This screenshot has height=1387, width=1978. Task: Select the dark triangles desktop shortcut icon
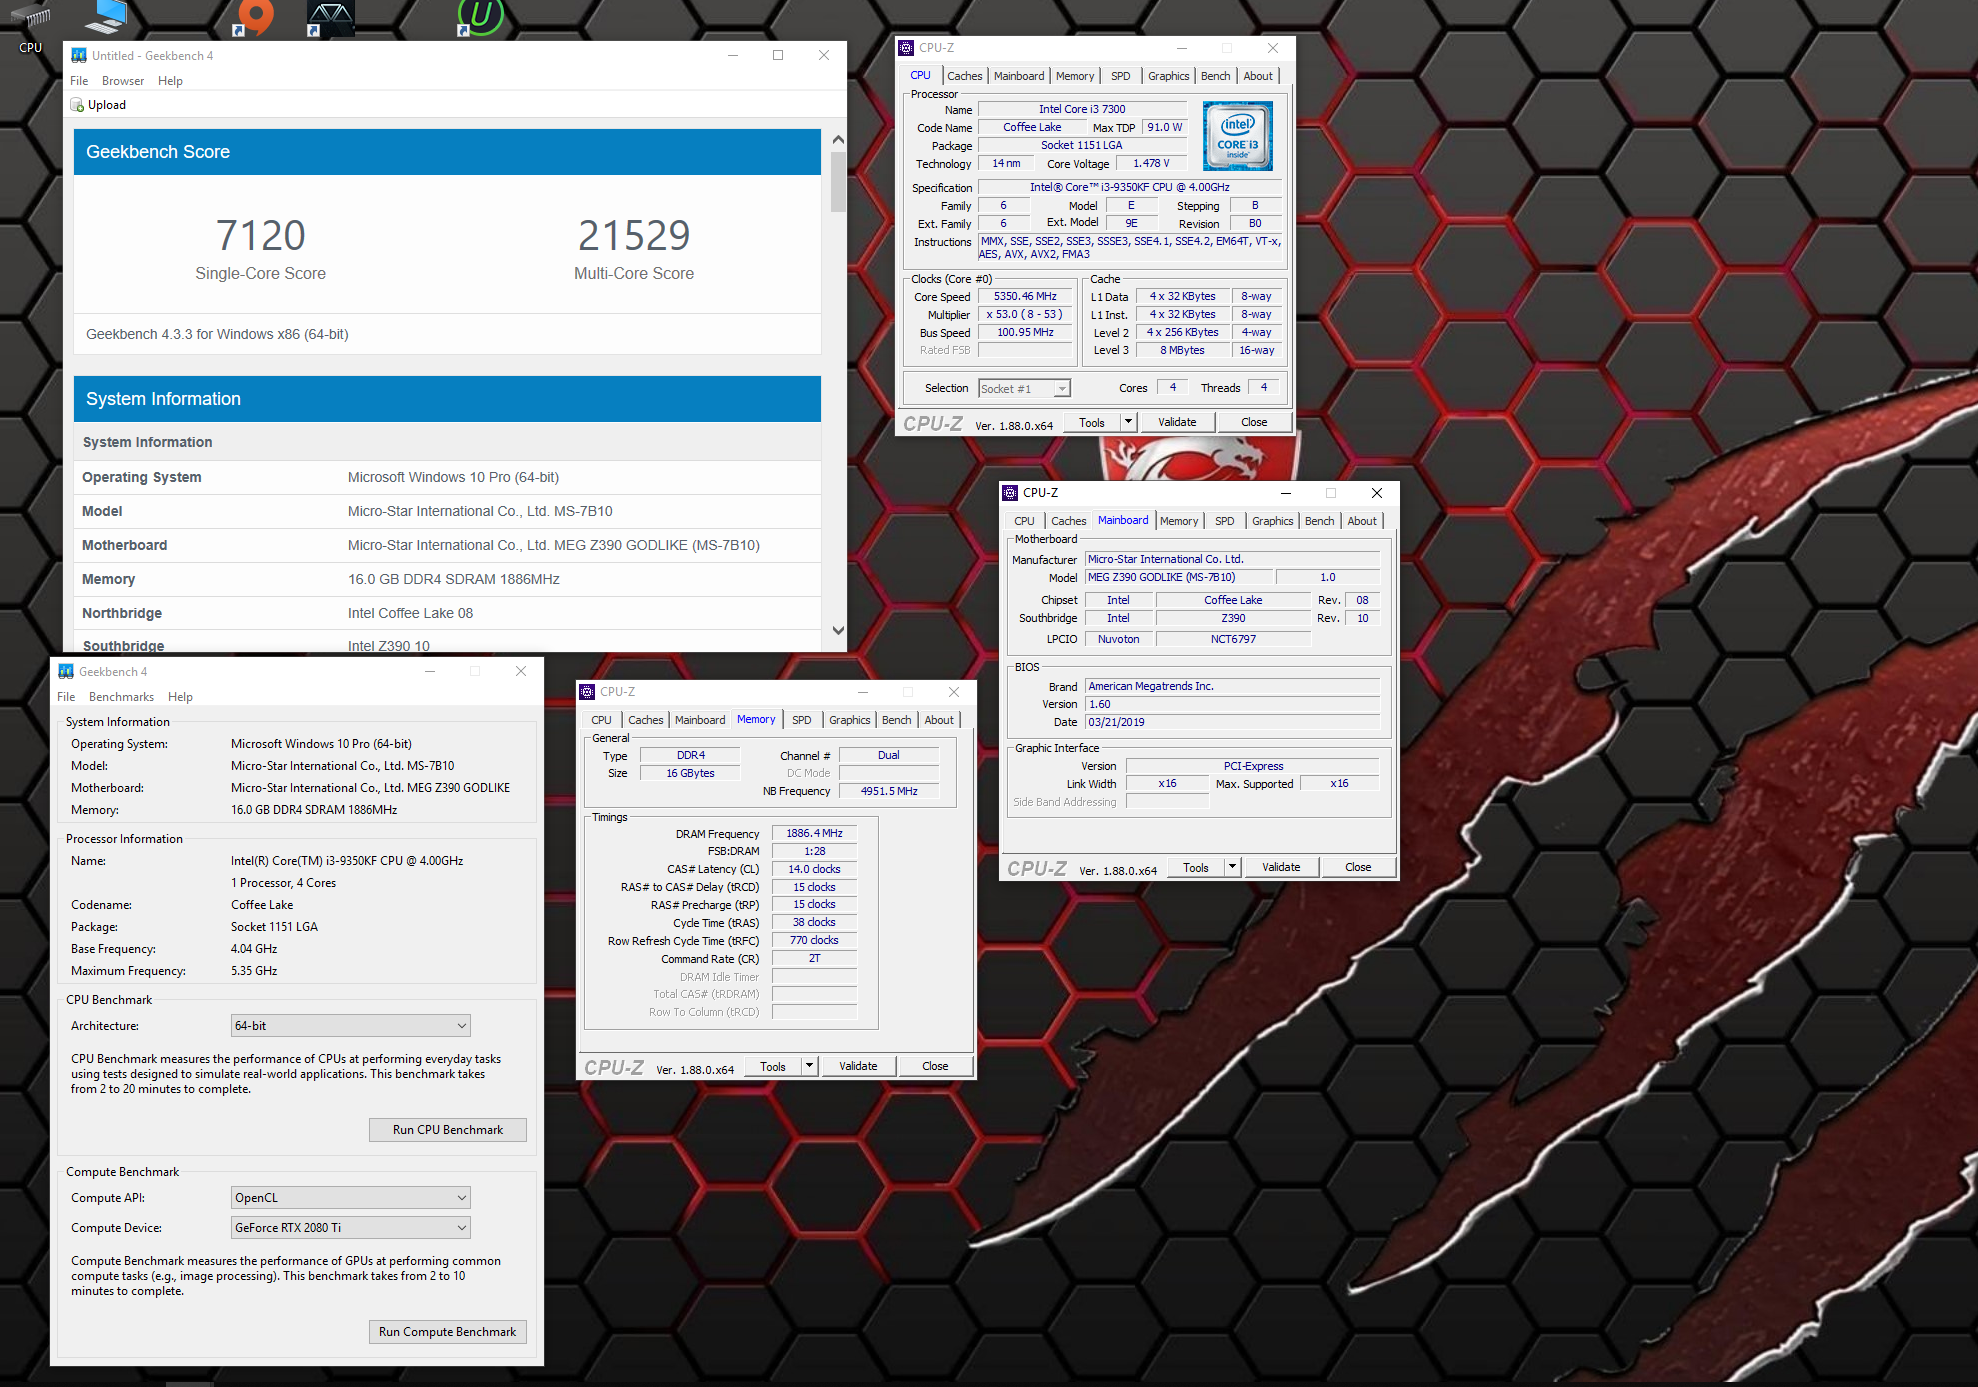[330, 18]
